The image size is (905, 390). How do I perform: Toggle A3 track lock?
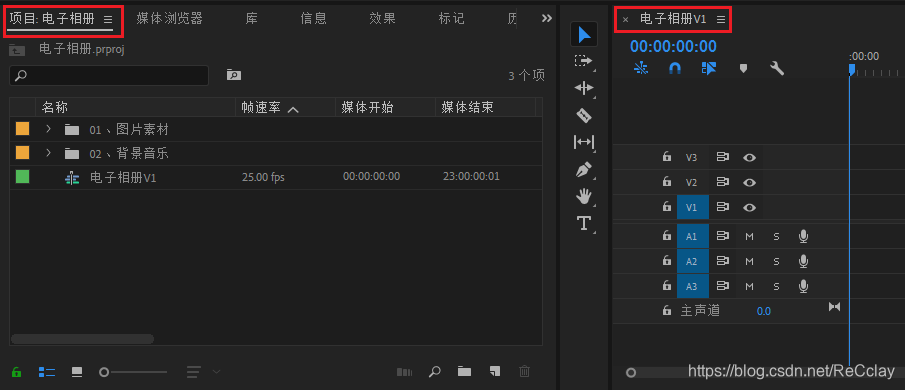[x=667, y=286]
